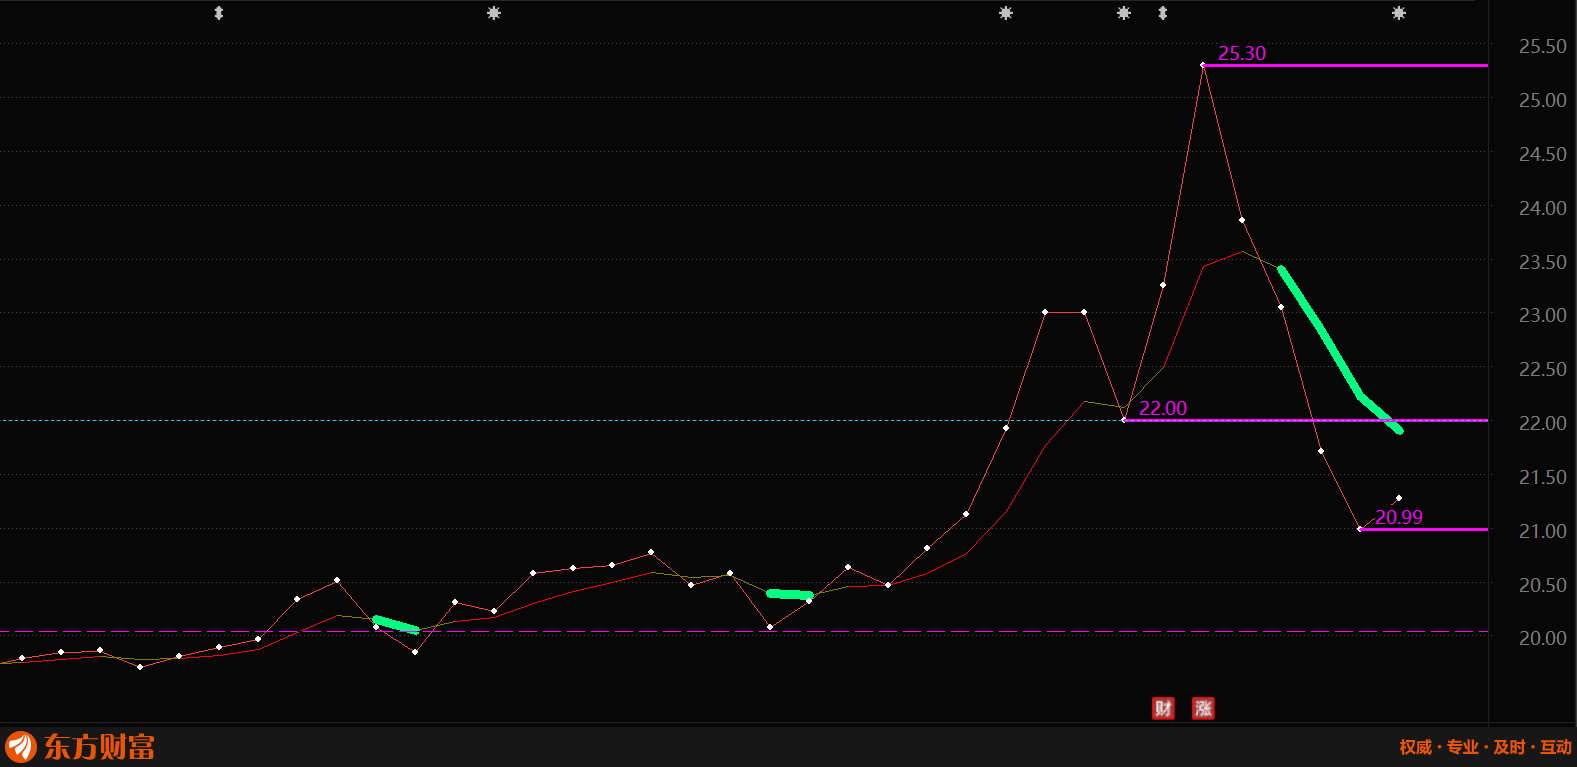Click the leftmost star marker above the chart
The height and width of the screenshot is (767, 1577).
[493, 13]
